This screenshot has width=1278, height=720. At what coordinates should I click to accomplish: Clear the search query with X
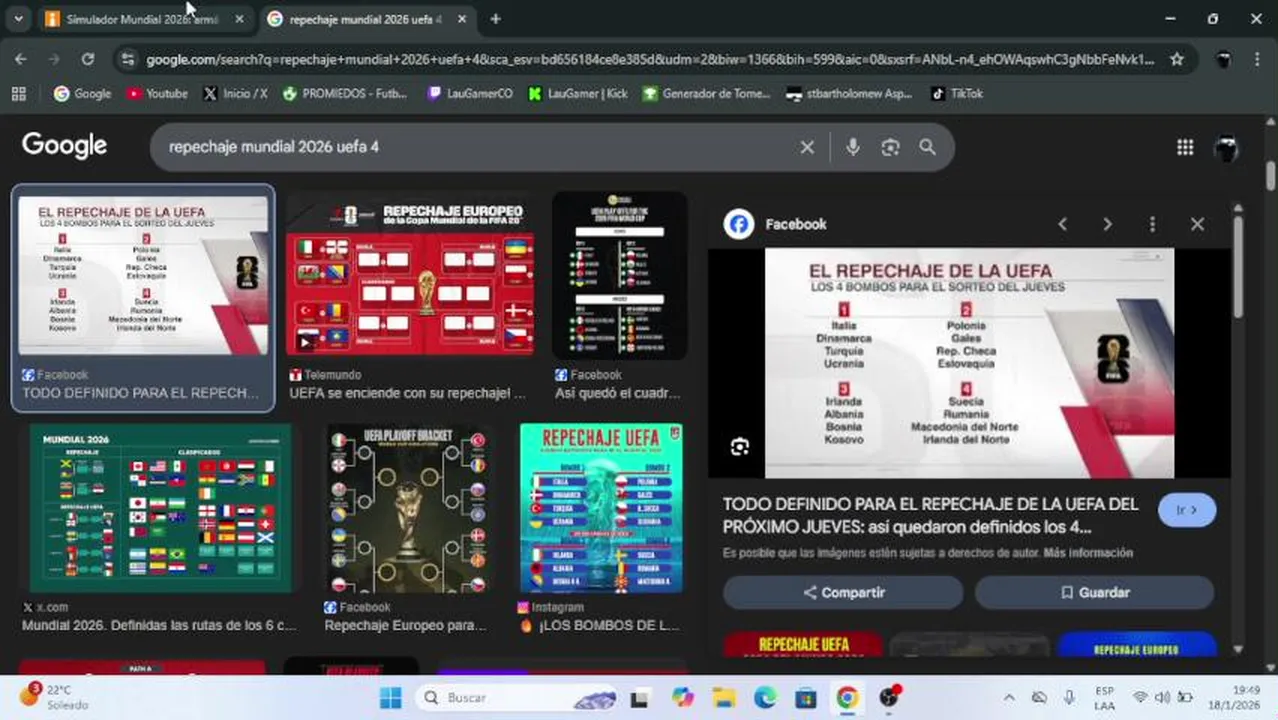click(807, 147)
